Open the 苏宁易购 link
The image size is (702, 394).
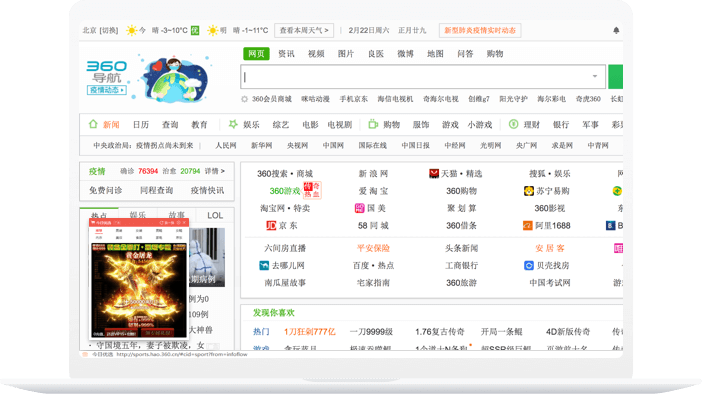(547, 191)
